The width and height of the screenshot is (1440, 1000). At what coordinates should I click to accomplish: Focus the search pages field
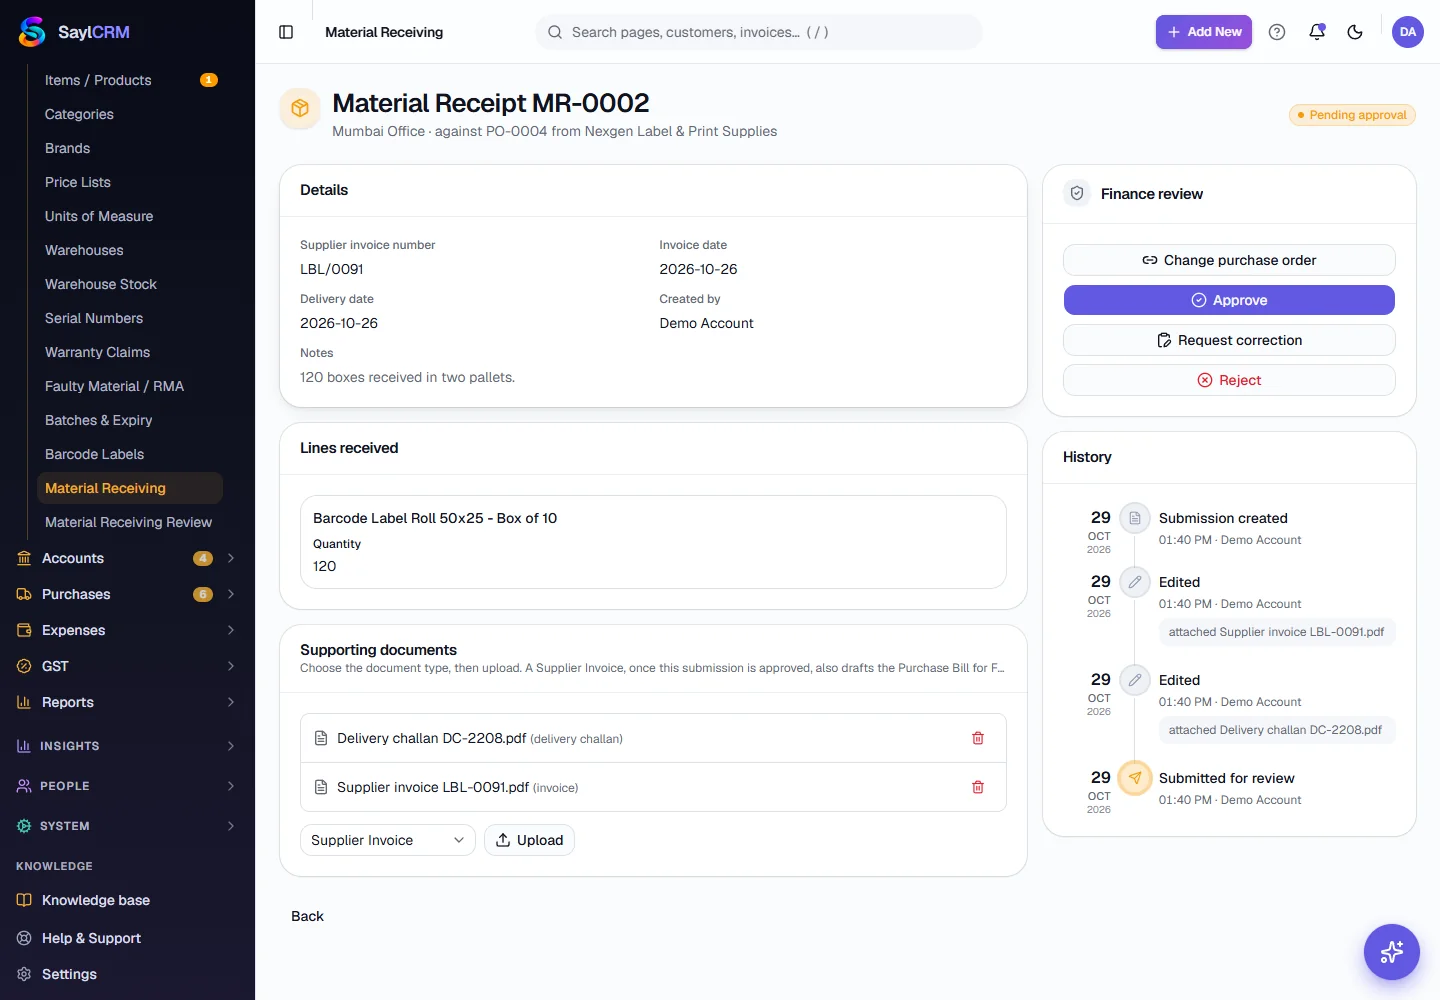click(759, 32)
